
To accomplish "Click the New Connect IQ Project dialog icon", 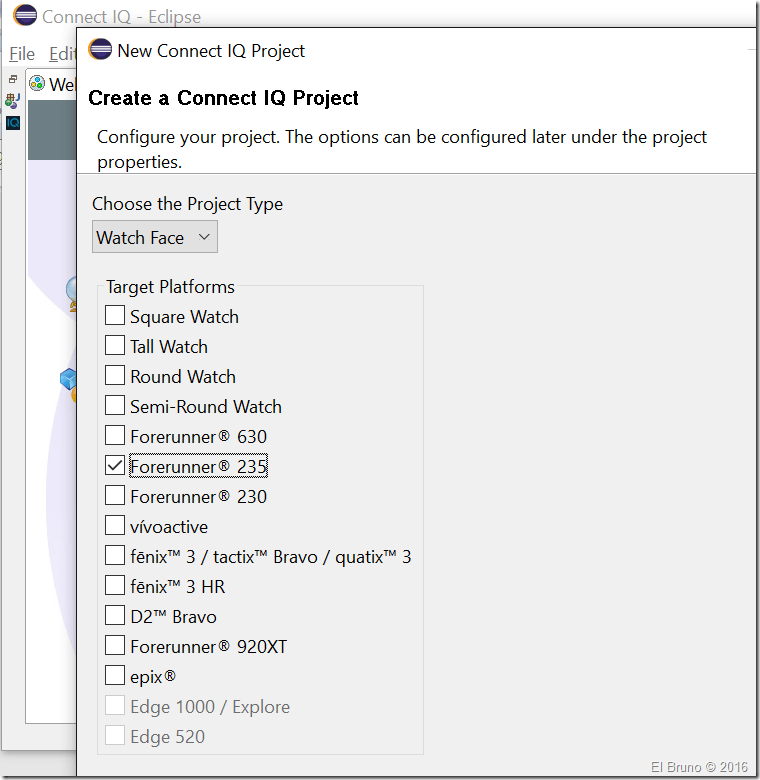I will click(x=100, y=50).
